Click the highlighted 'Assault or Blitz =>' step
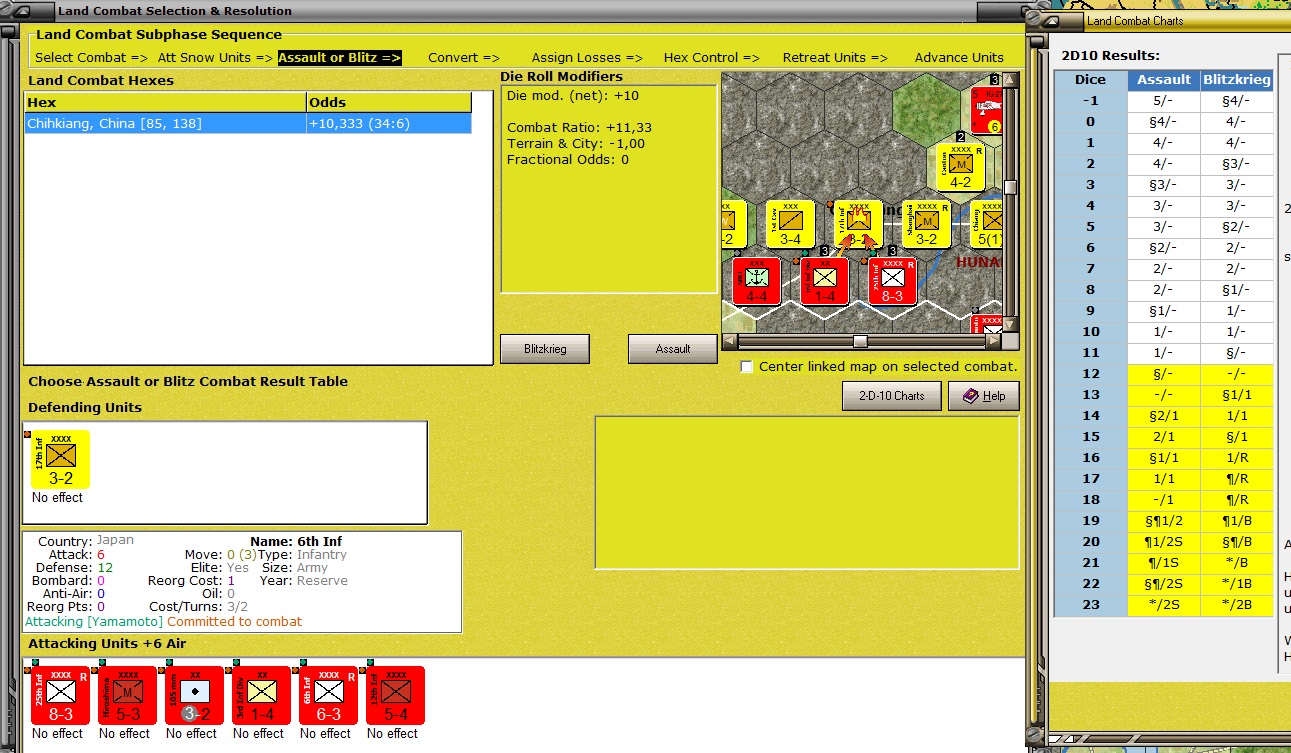 click(x=340, y=57)
